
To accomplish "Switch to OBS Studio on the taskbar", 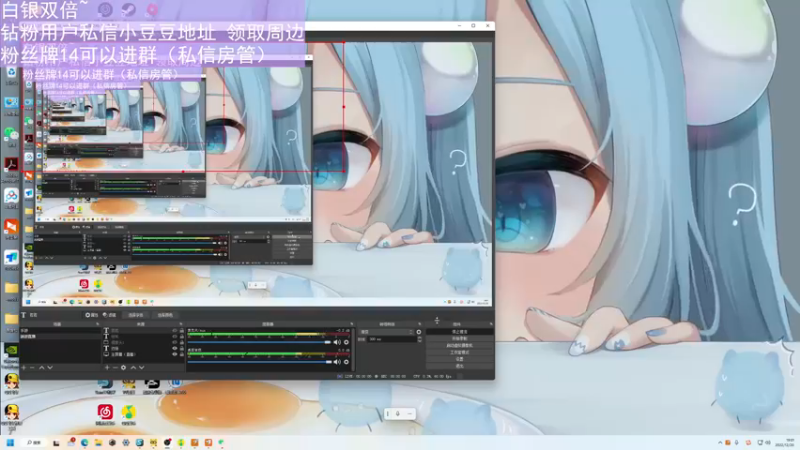I will point(167,443).
